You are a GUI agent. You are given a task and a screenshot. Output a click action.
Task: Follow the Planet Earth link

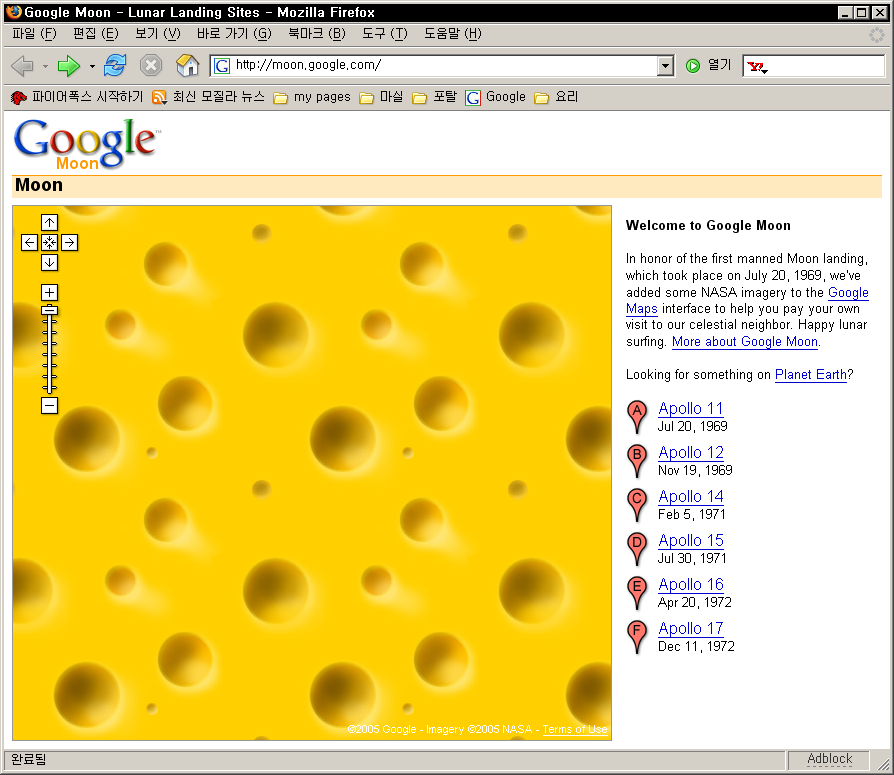click(x=811, y=375)
